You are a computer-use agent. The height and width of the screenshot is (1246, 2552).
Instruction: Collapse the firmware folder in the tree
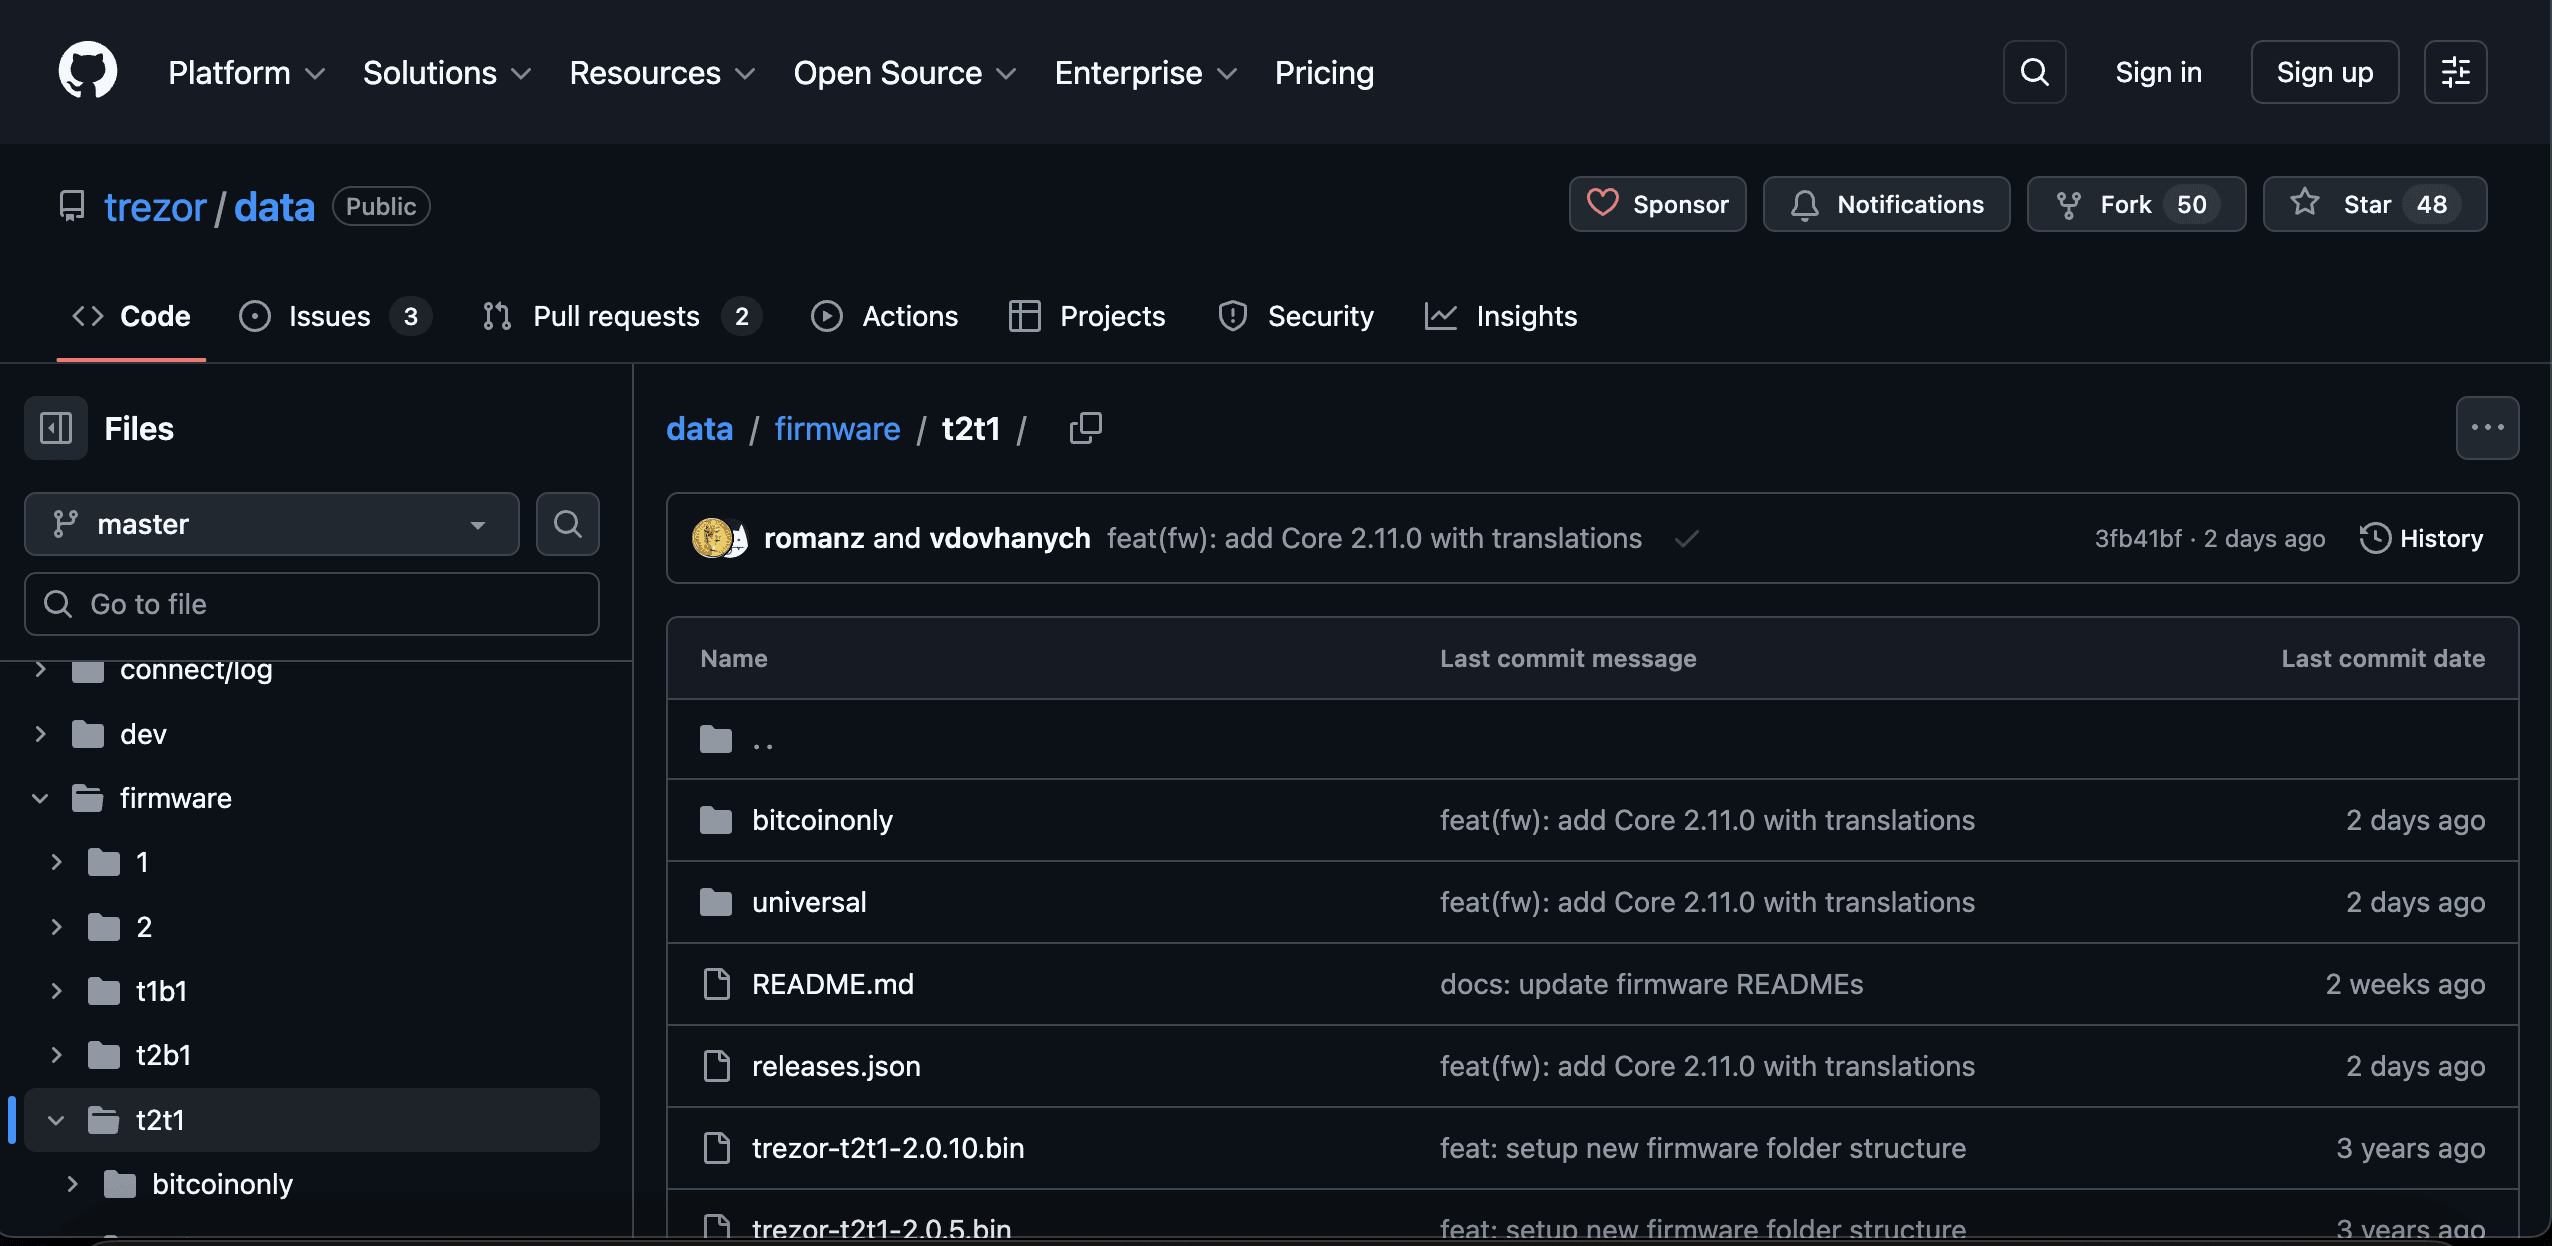(x=40, y=797)
